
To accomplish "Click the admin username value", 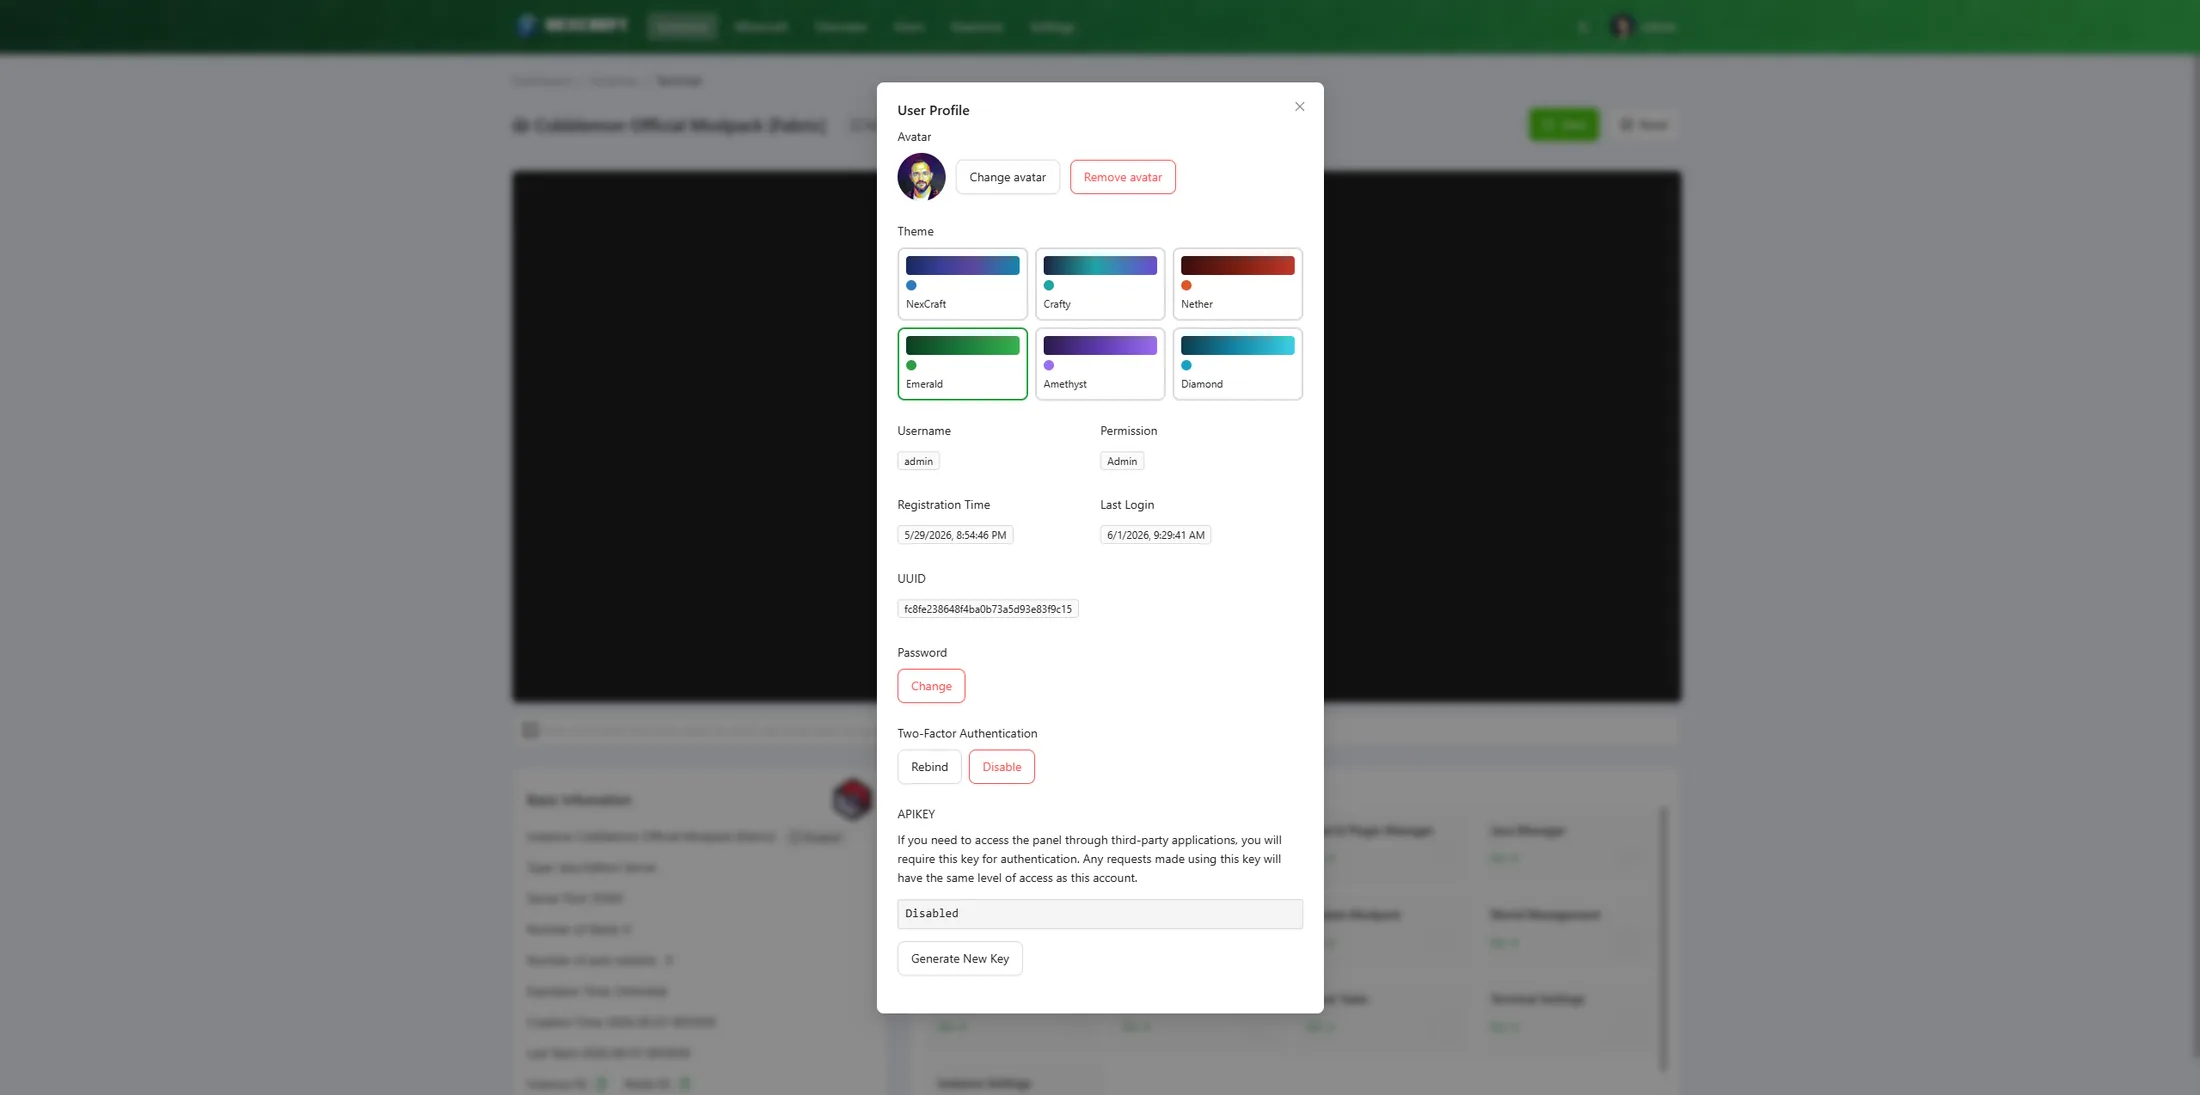I will (918, 461).
